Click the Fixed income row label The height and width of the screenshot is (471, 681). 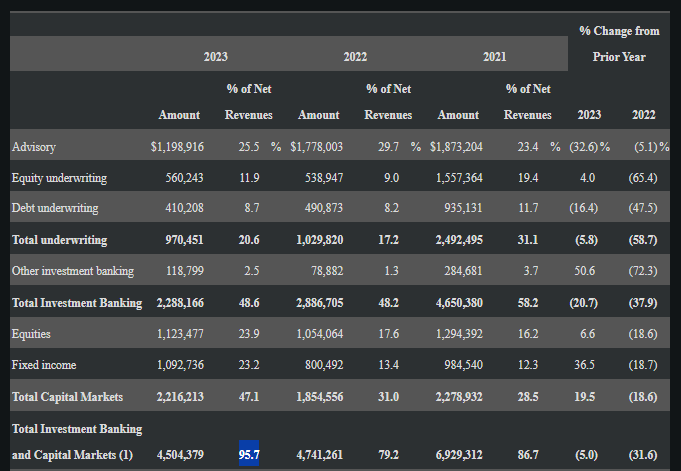[x=43, y=365]
